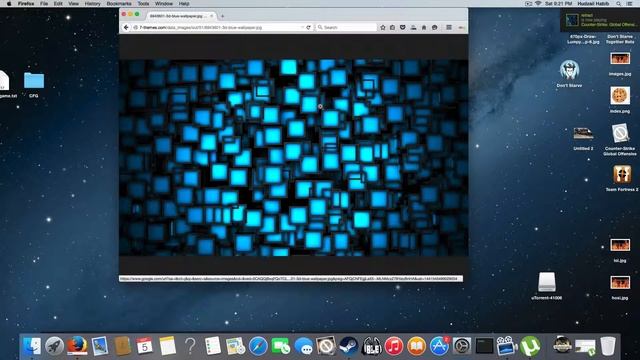Open iTunes from the Dock
The width and height of the screenshot is (640, 360).
click(394, 346)
